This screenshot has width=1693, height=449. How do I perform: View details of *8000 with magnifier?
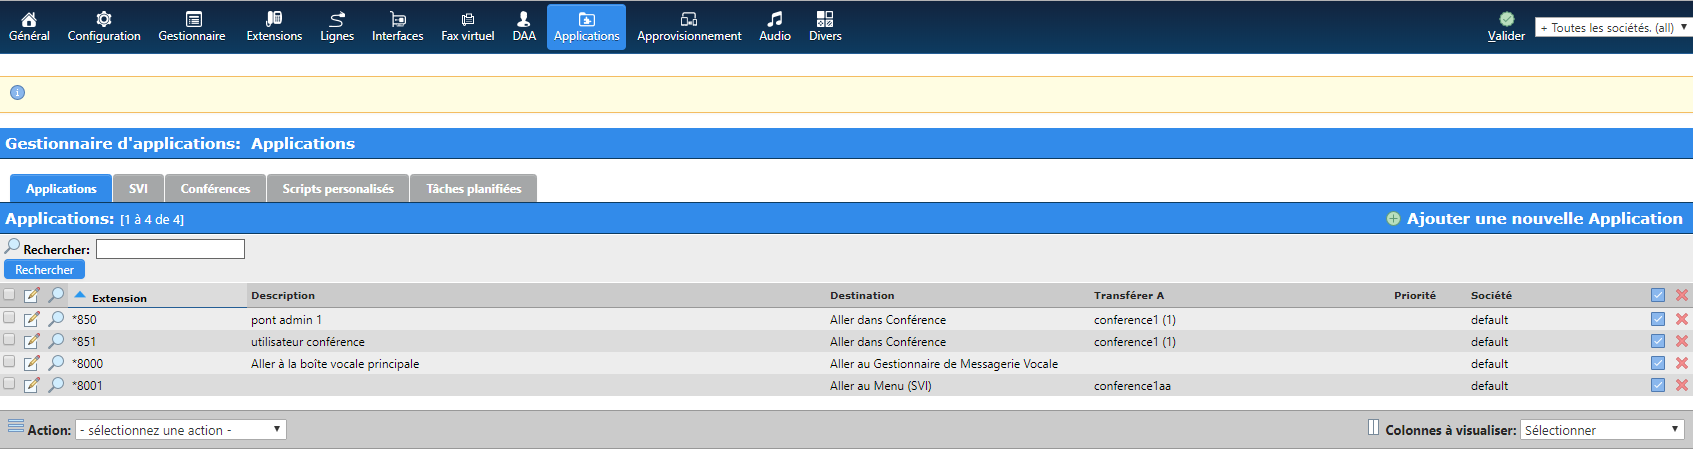pyautogui.click(x=56, y=363)
